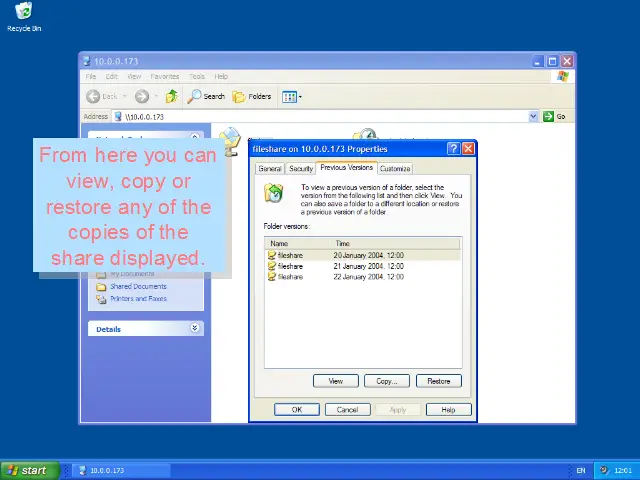640x480 pixels.
Task: Click the Help button in the dialog
Action: (x=448, y=409)
